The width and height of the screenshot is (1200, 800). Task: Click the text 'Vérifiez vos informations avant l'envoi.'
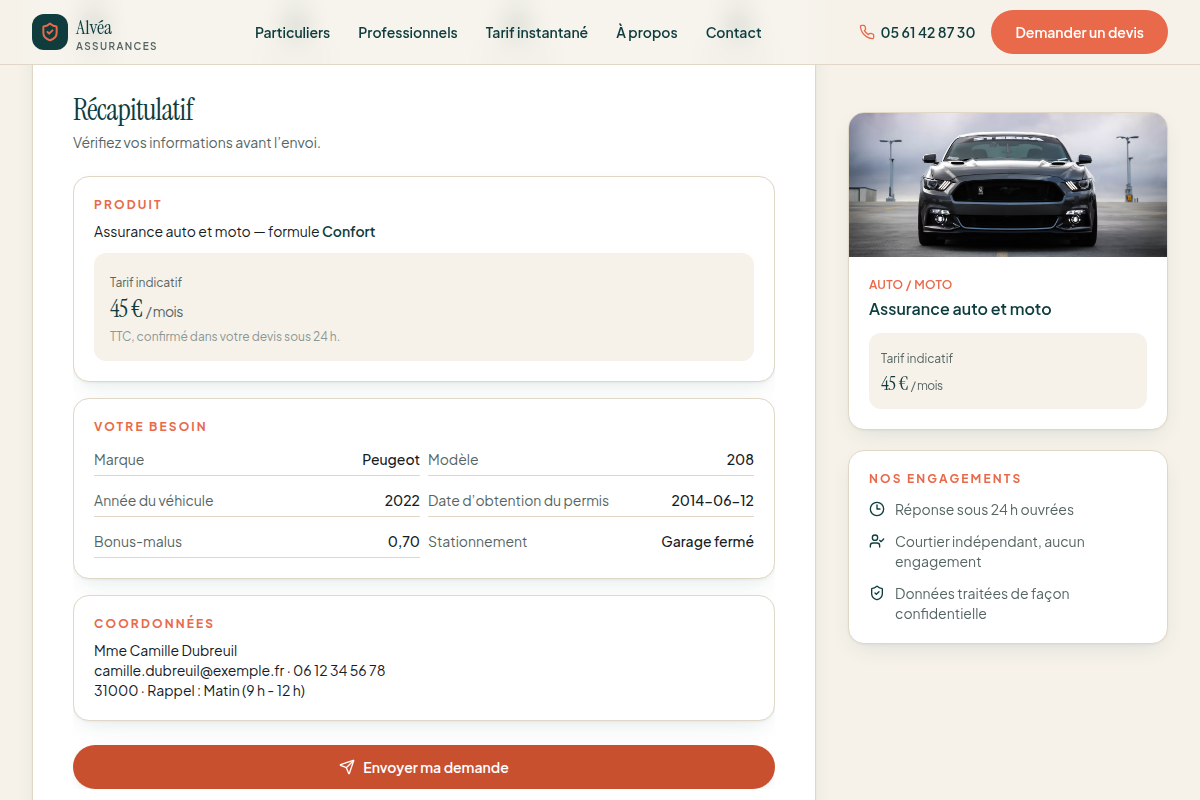pos(197,143)
